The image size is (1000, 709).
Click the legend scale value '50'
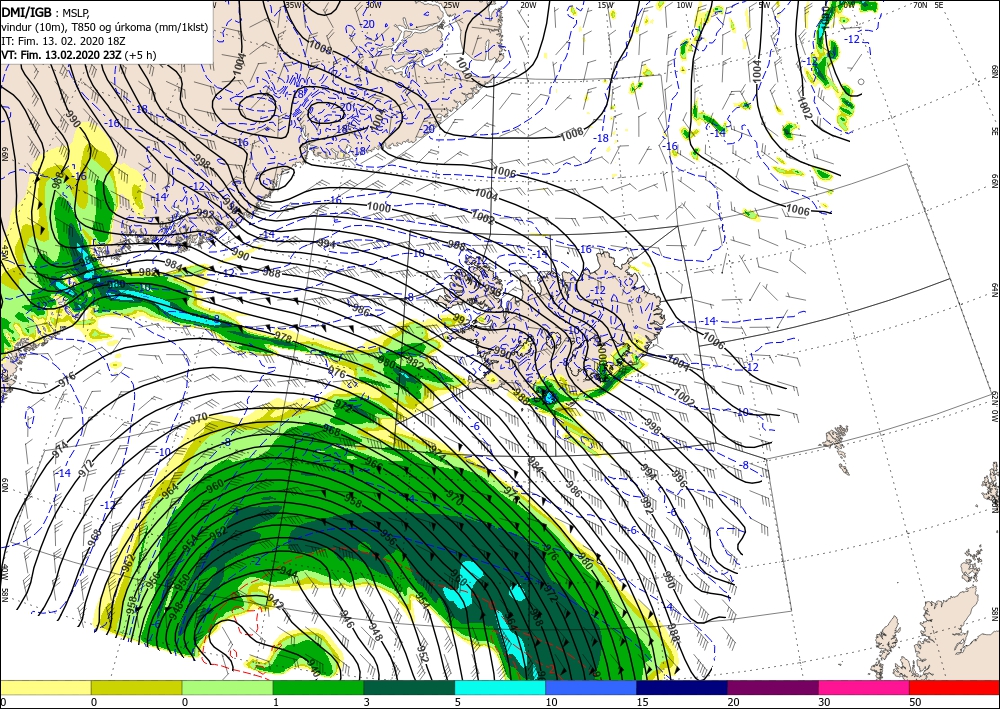coord(914,702)
